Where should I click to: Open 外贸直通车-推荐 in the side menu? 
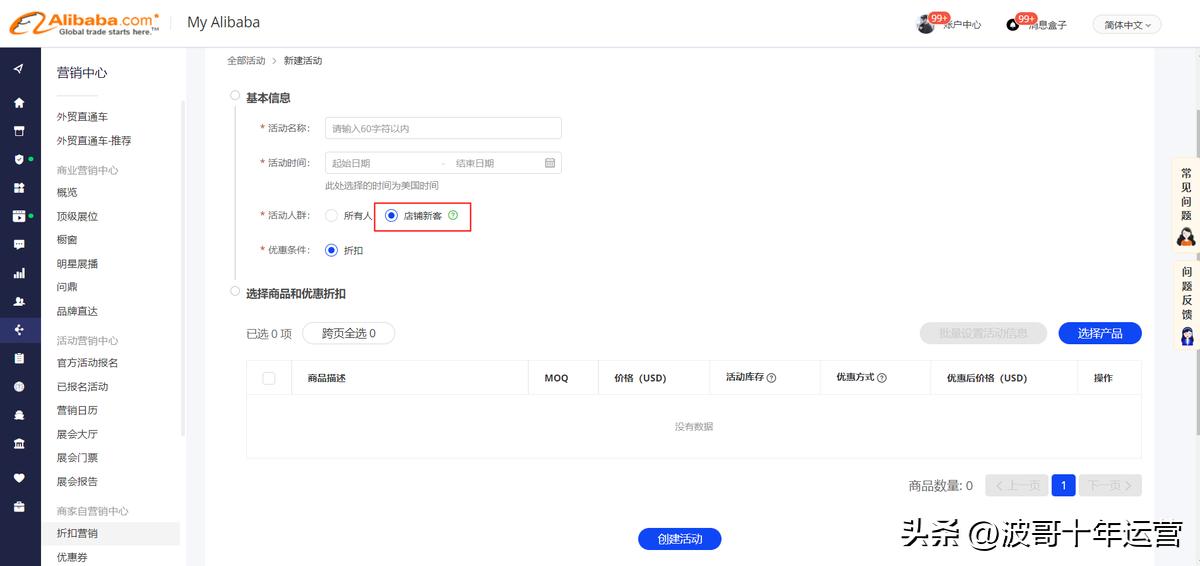coord(94,141)
